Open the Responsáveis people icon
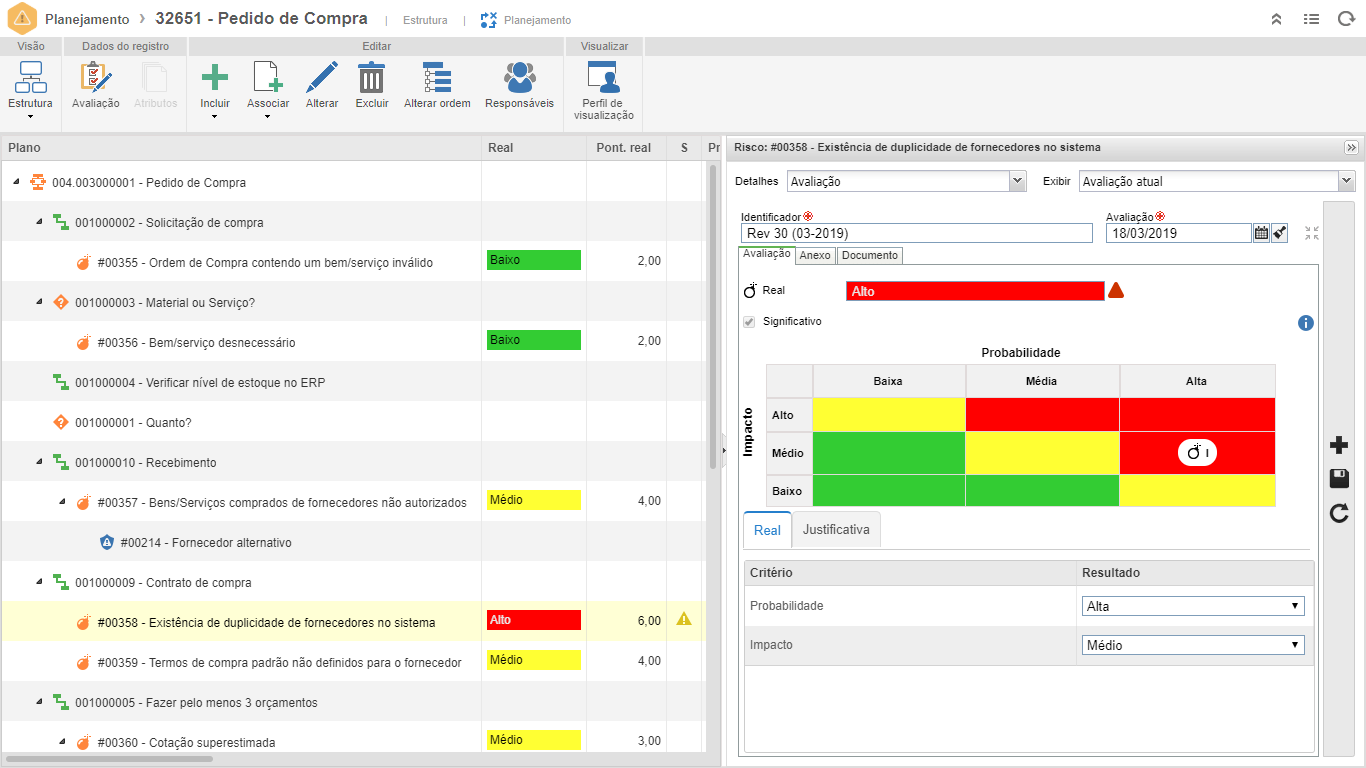 pyautogui.click(x=519, y=78)
